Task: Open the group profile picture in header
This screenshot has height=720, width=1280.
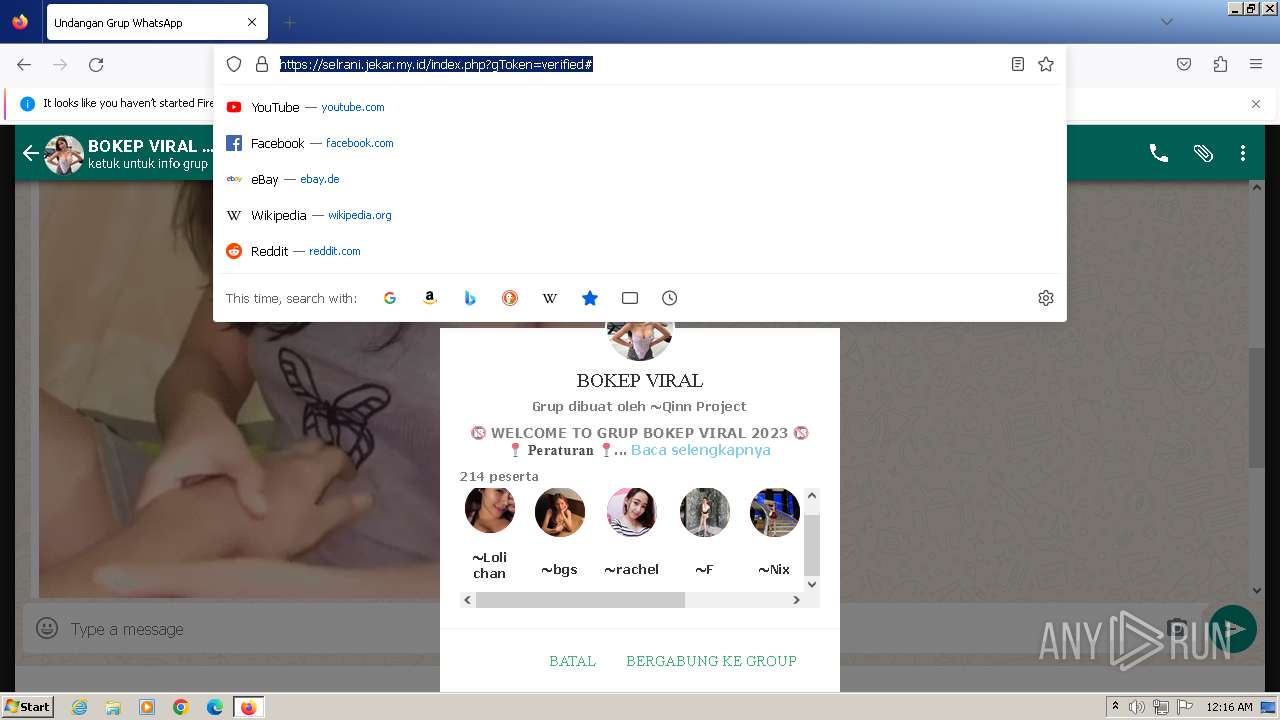Action: click(64, 154)
